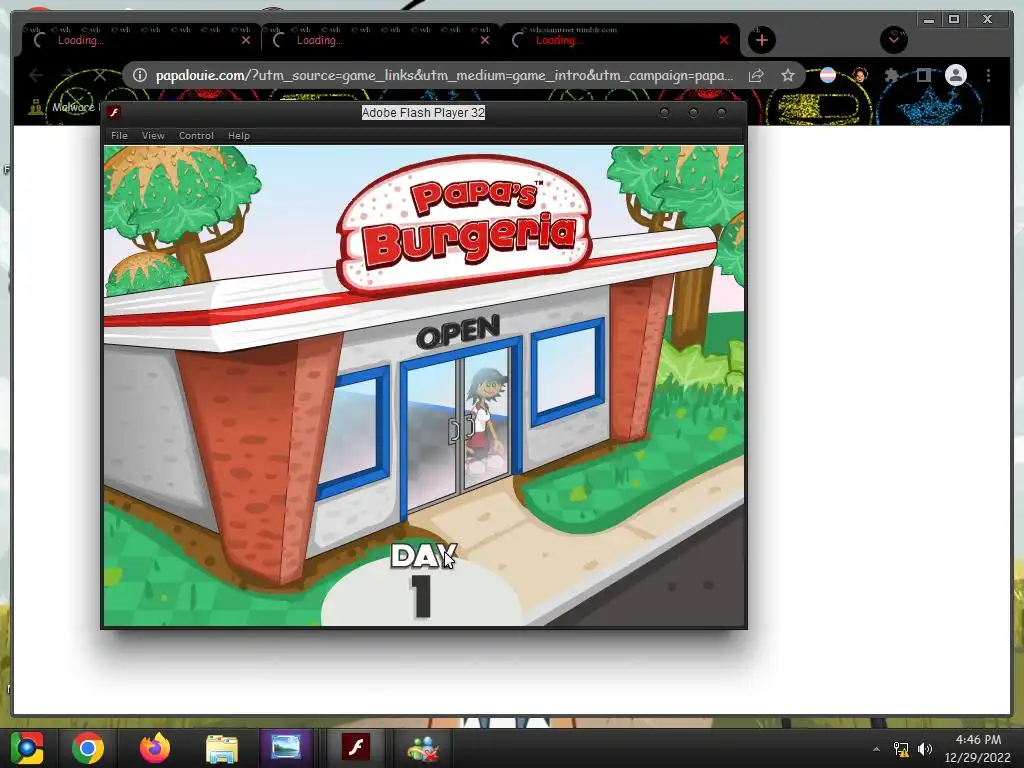View site information icon in address bar
Image resolution: width=1024 pixels, height=768 pixels.
click(140, 75)
